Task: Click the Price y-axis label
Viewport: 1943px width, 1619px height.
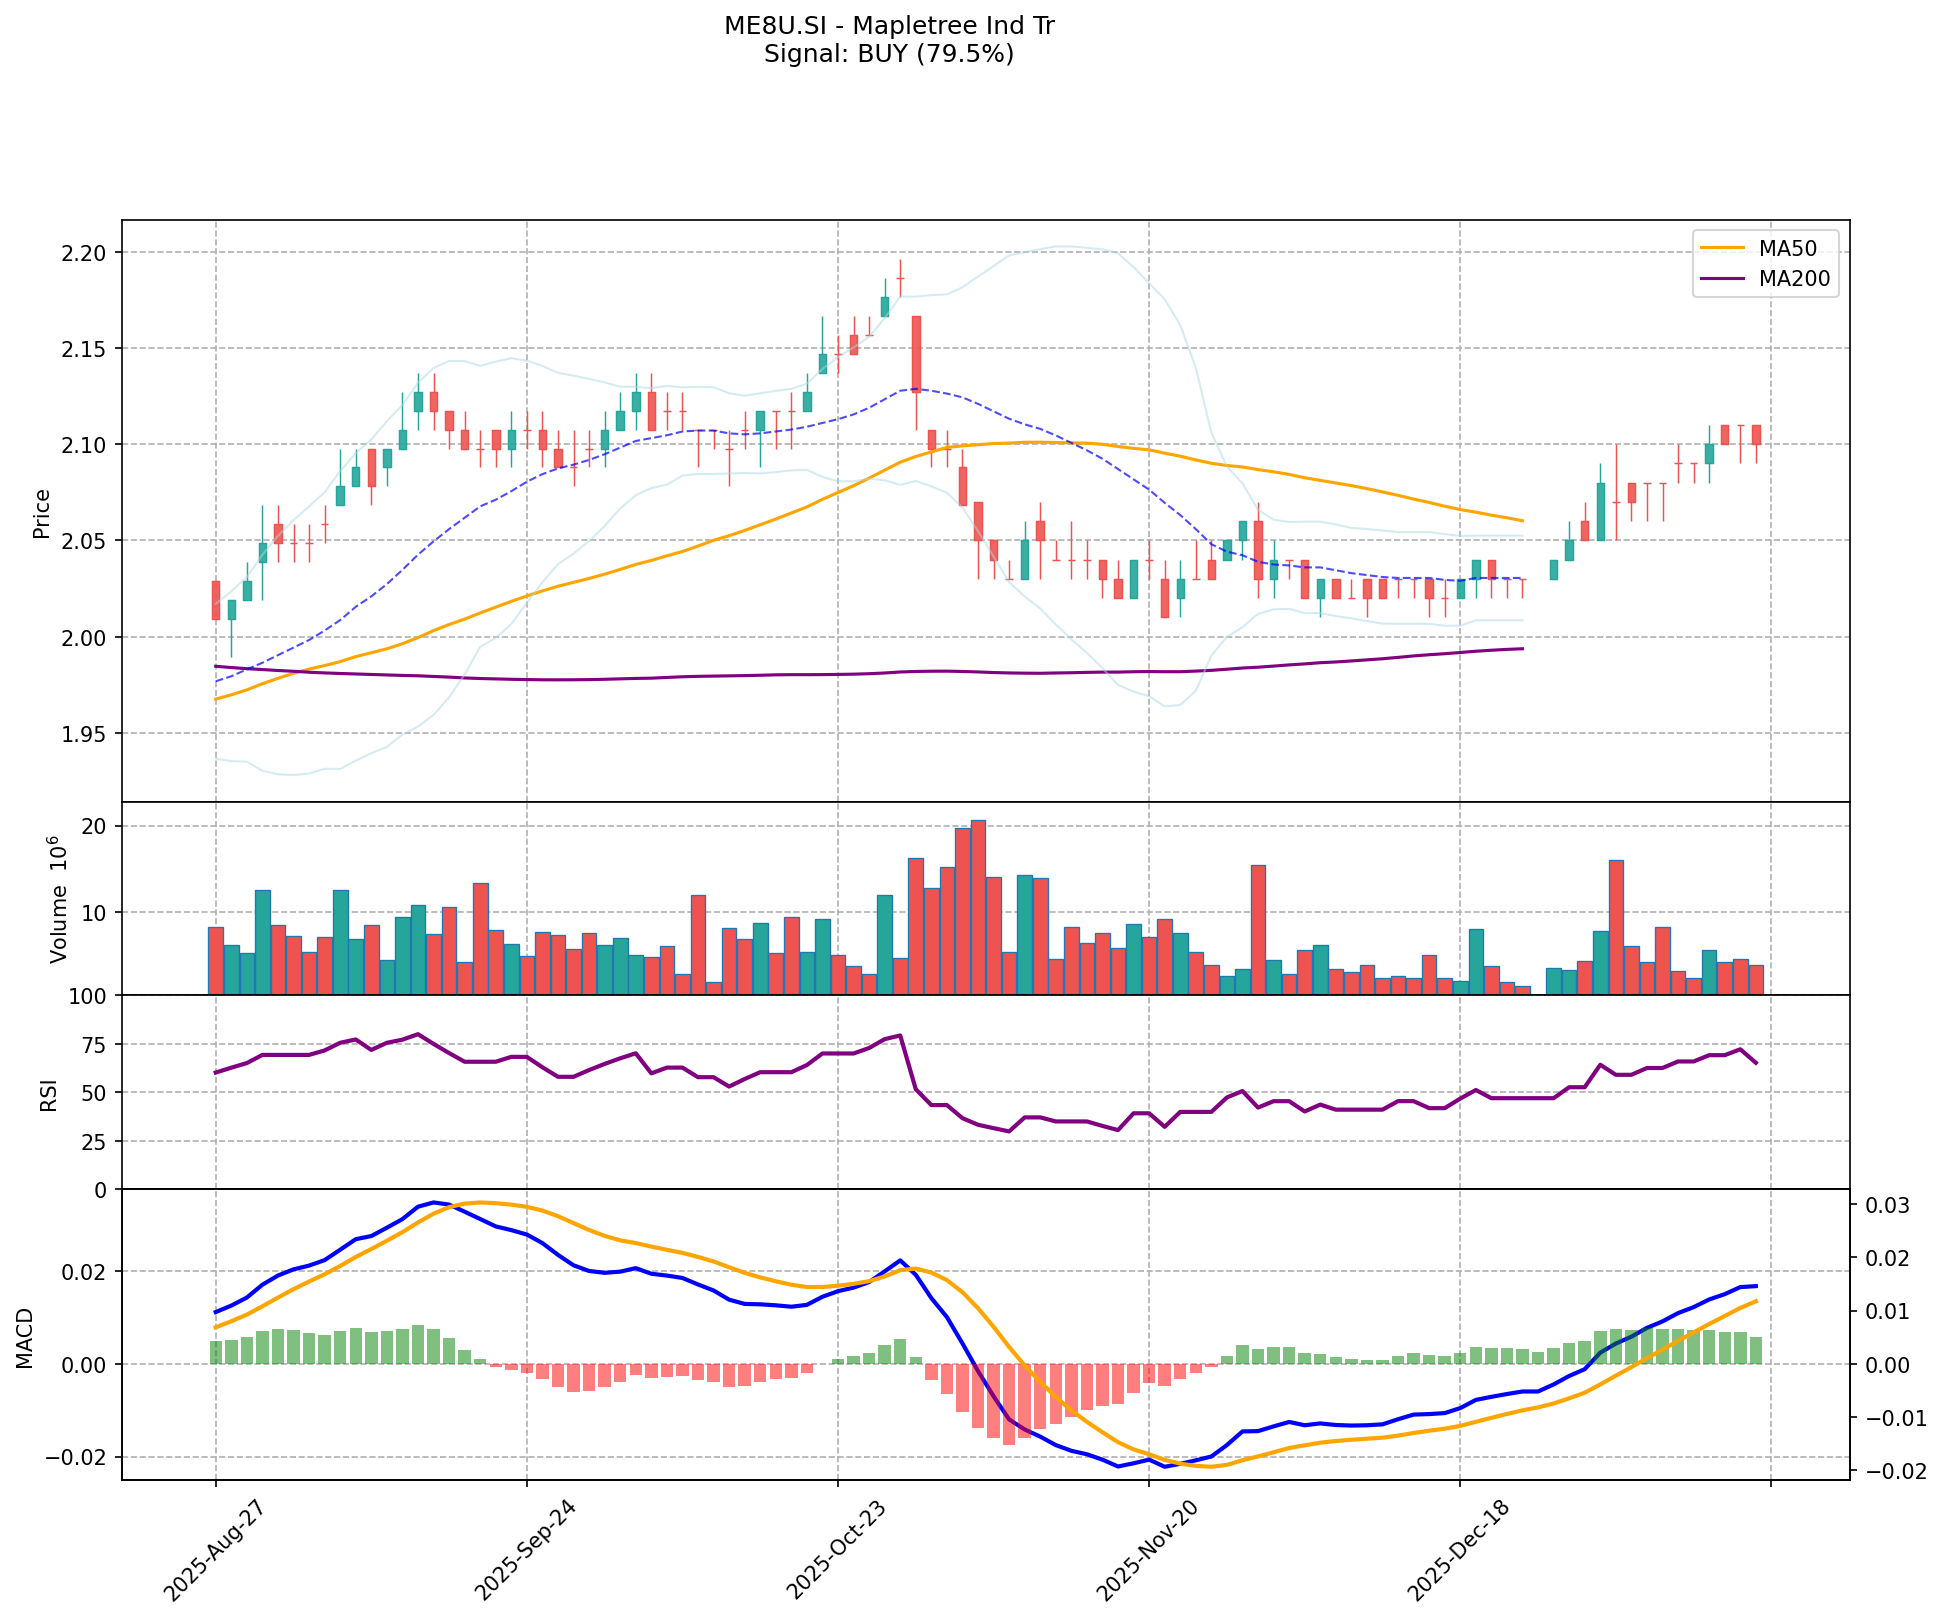Action: [x=42, y=513]
